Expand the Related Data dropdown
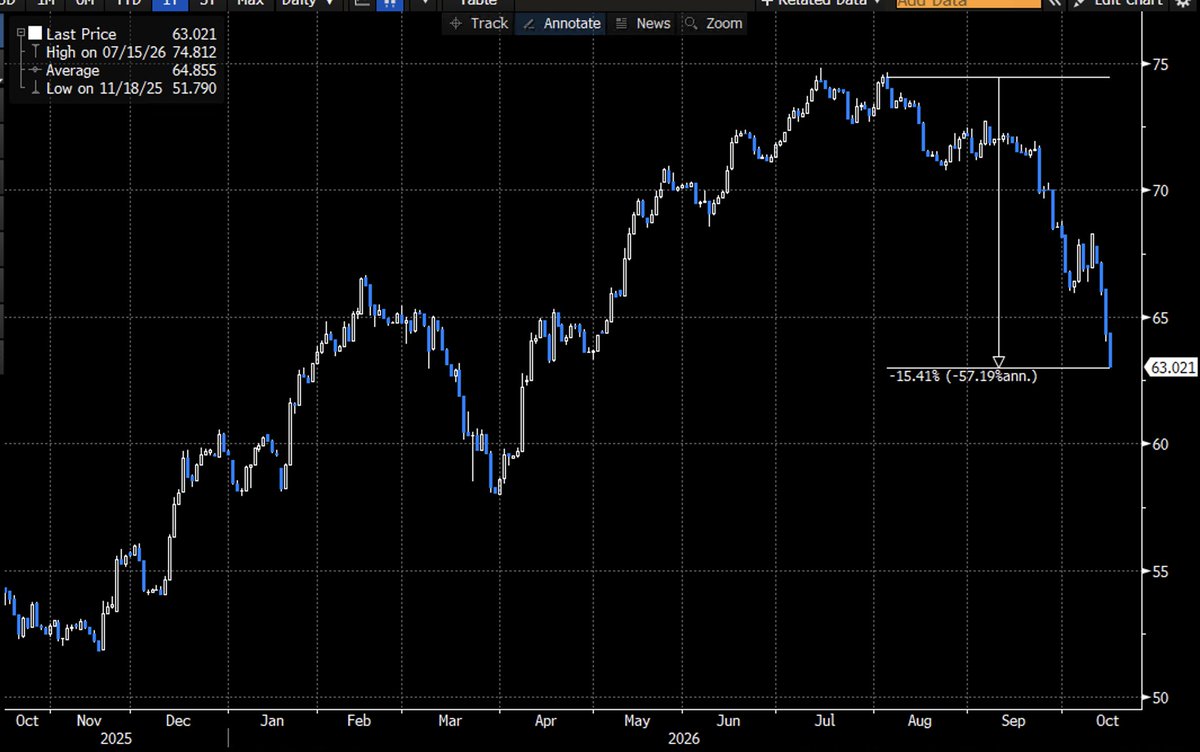Viewport: 1200px width, 752px height. pyautogui.click(x=821, y=3)
